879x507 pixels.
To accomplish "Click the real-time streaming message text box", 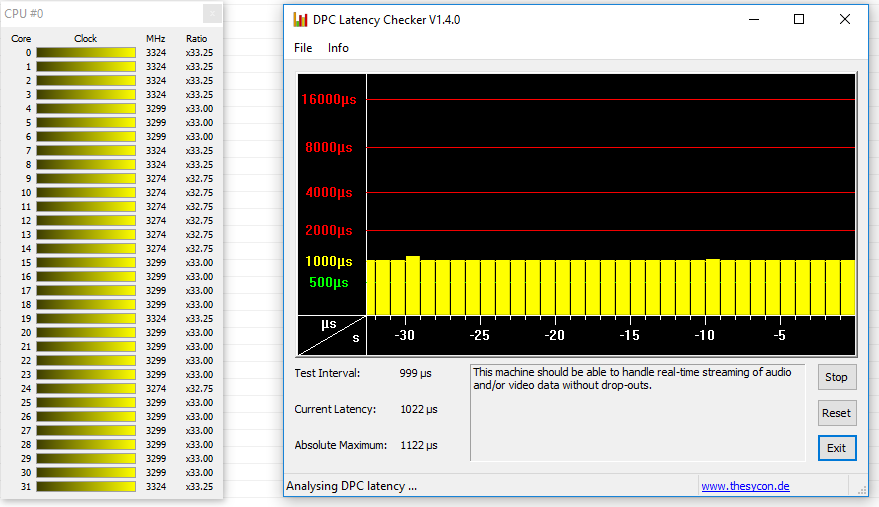I will 637,412.
